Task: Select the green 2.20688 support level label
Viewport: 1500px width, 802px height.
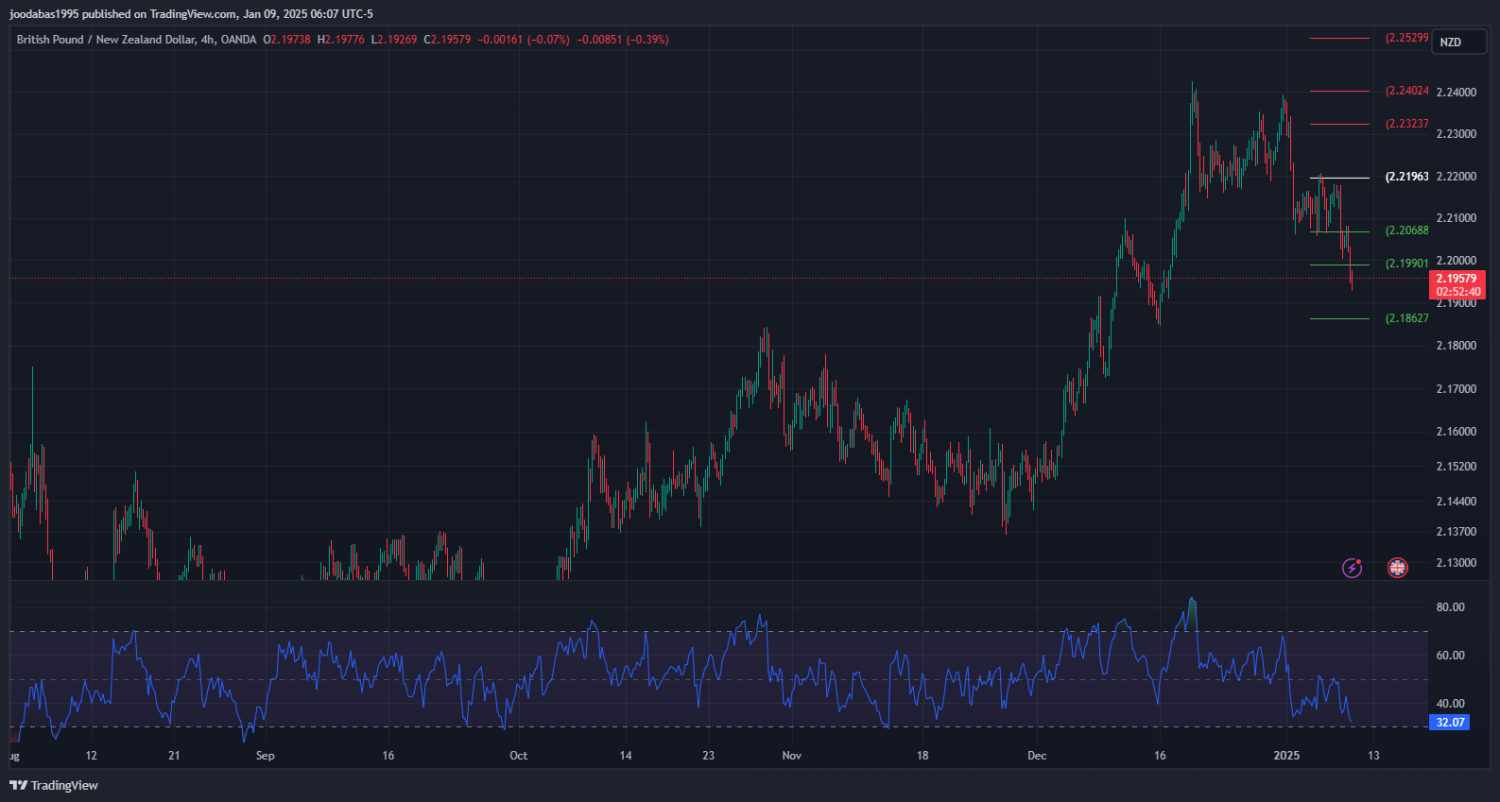Action: coord(1406,231)
